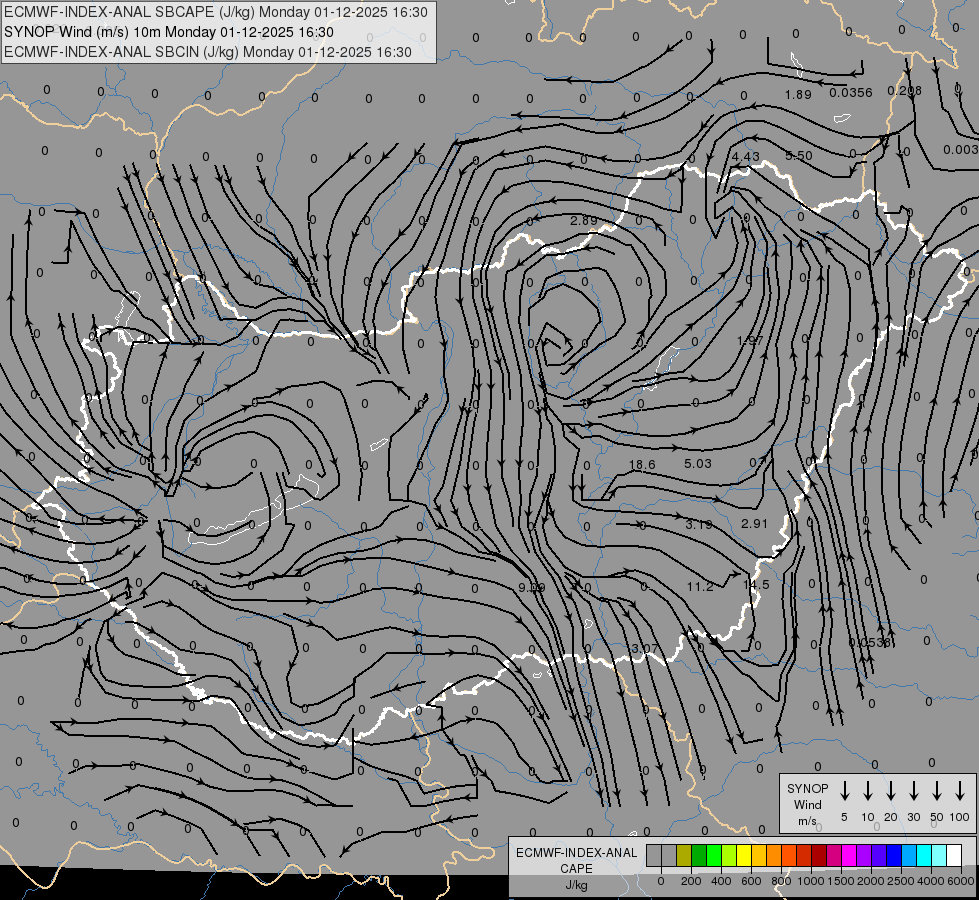979x900 pixels.
Task: Click the 2000 label on CAPE scale
Action: [871, 881]
